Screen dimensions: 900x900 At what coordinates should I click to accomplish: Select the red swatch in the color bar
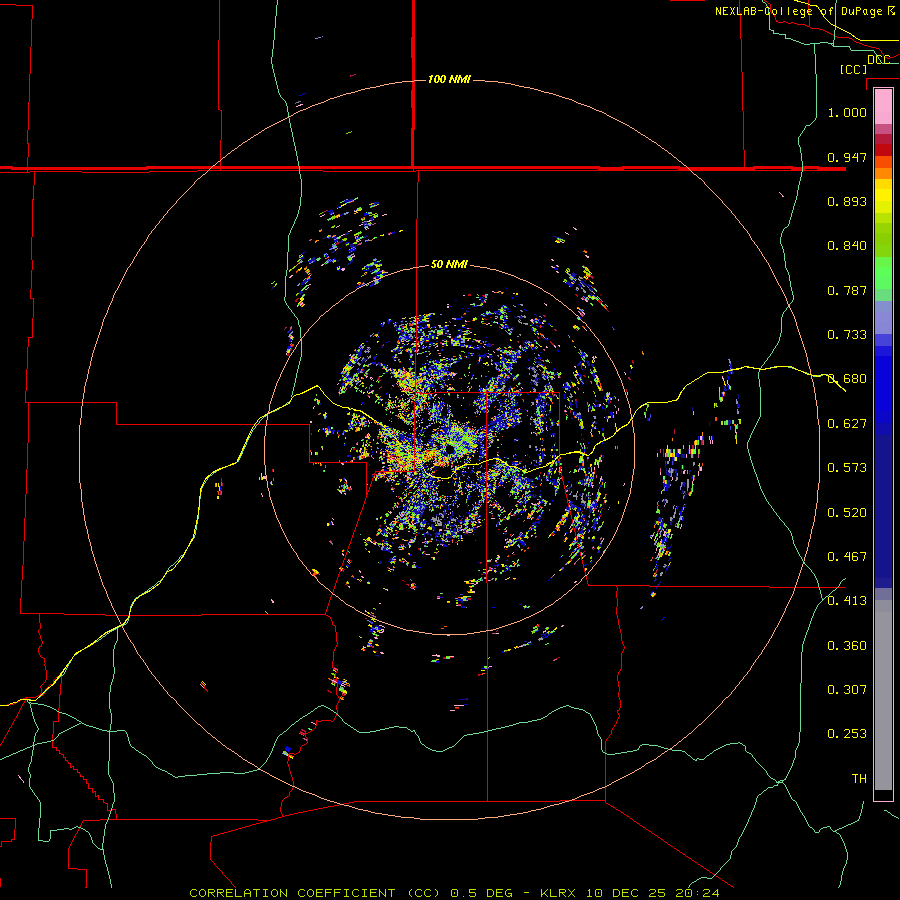coord(883,150)
